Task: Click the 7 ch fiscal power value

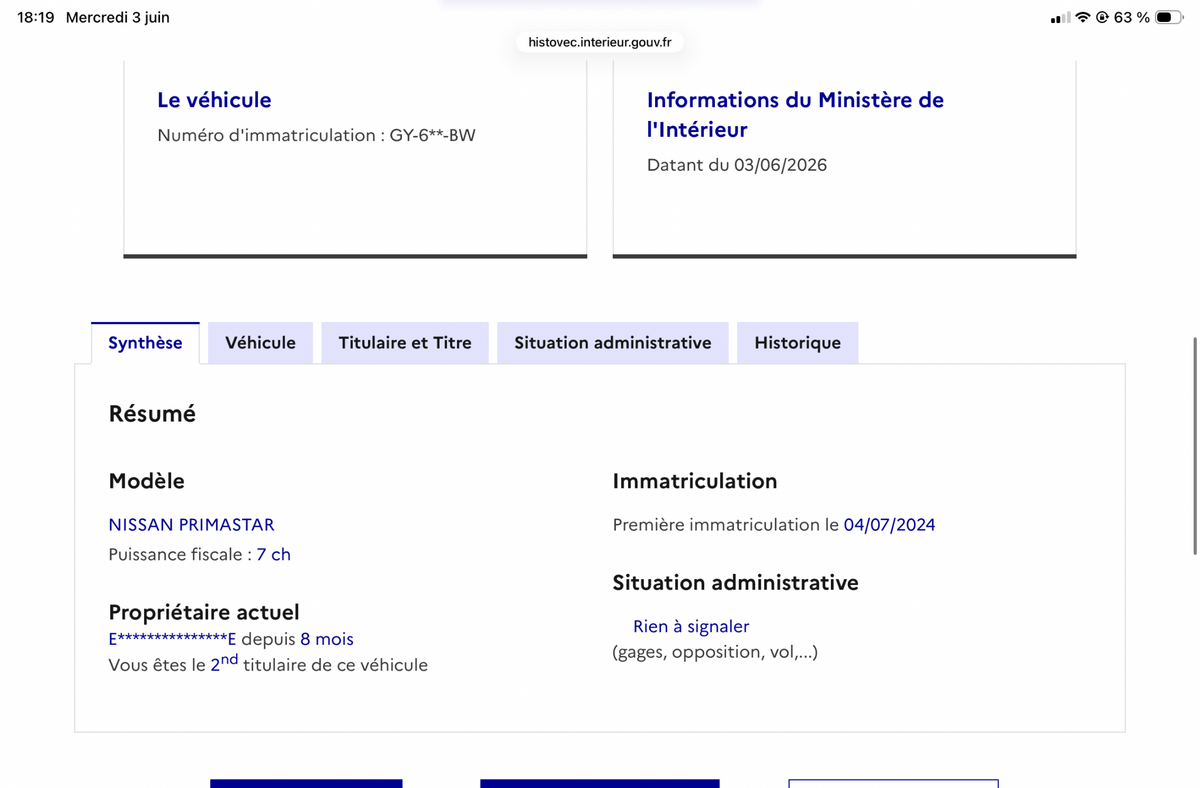Action: 274,554
